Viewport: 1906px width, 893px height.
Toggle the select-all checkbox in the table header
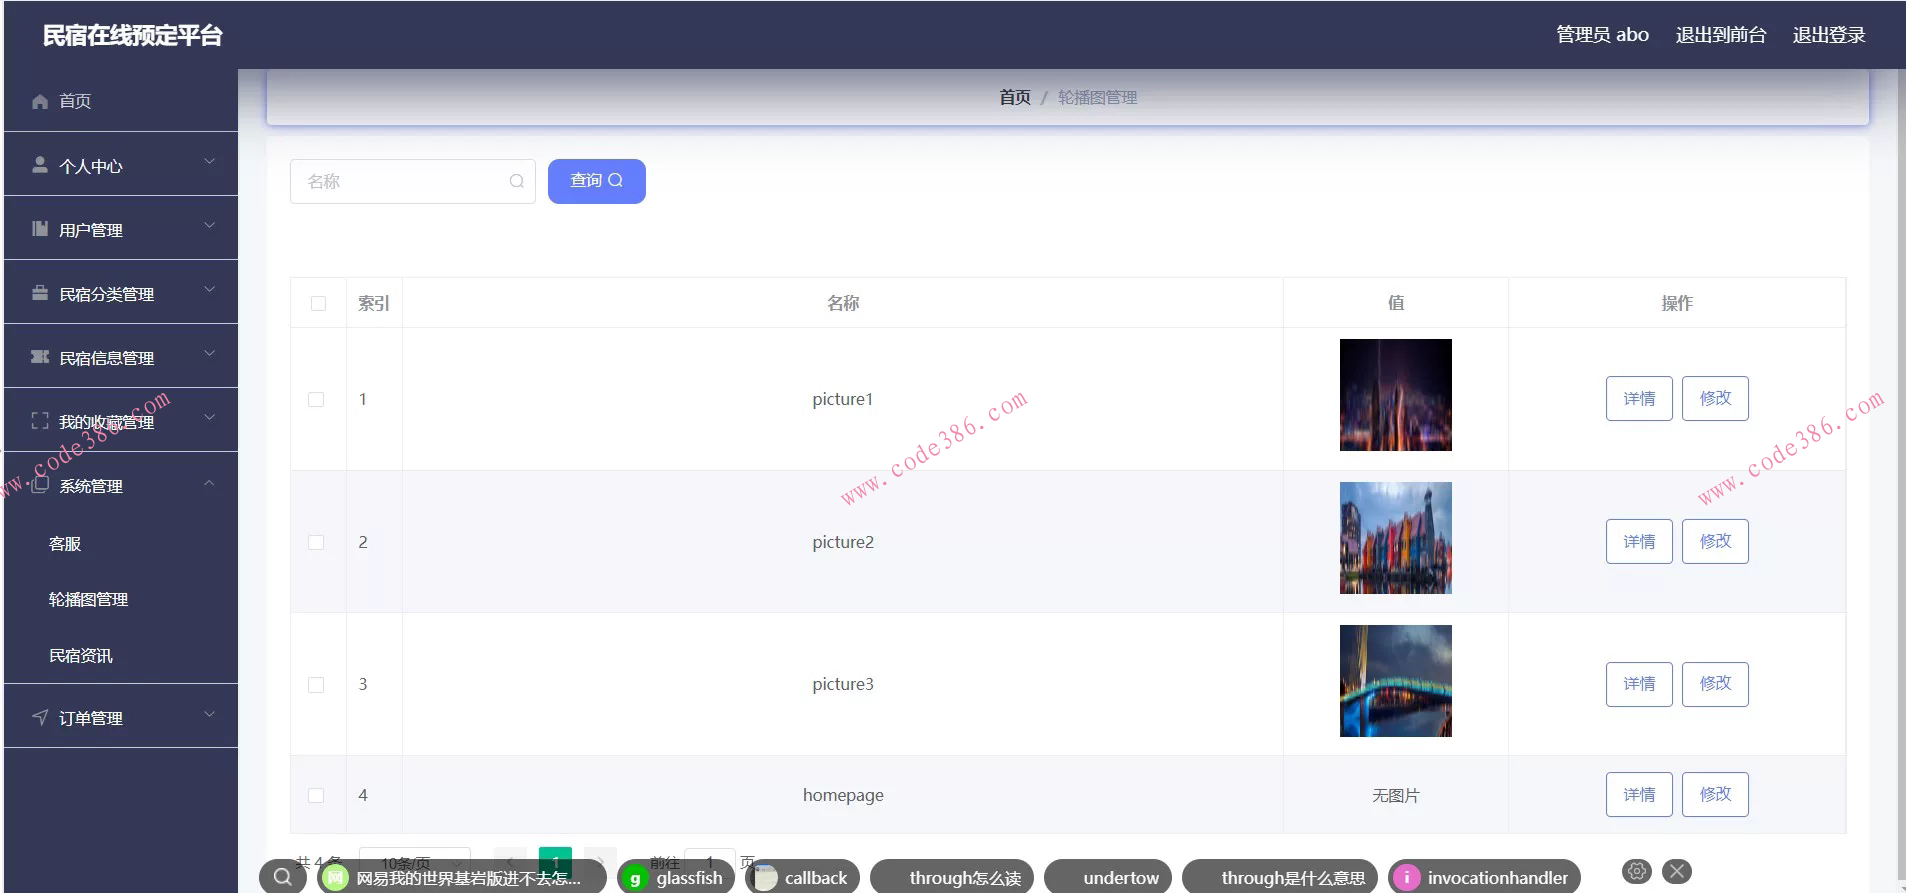[x=318, y=303]
